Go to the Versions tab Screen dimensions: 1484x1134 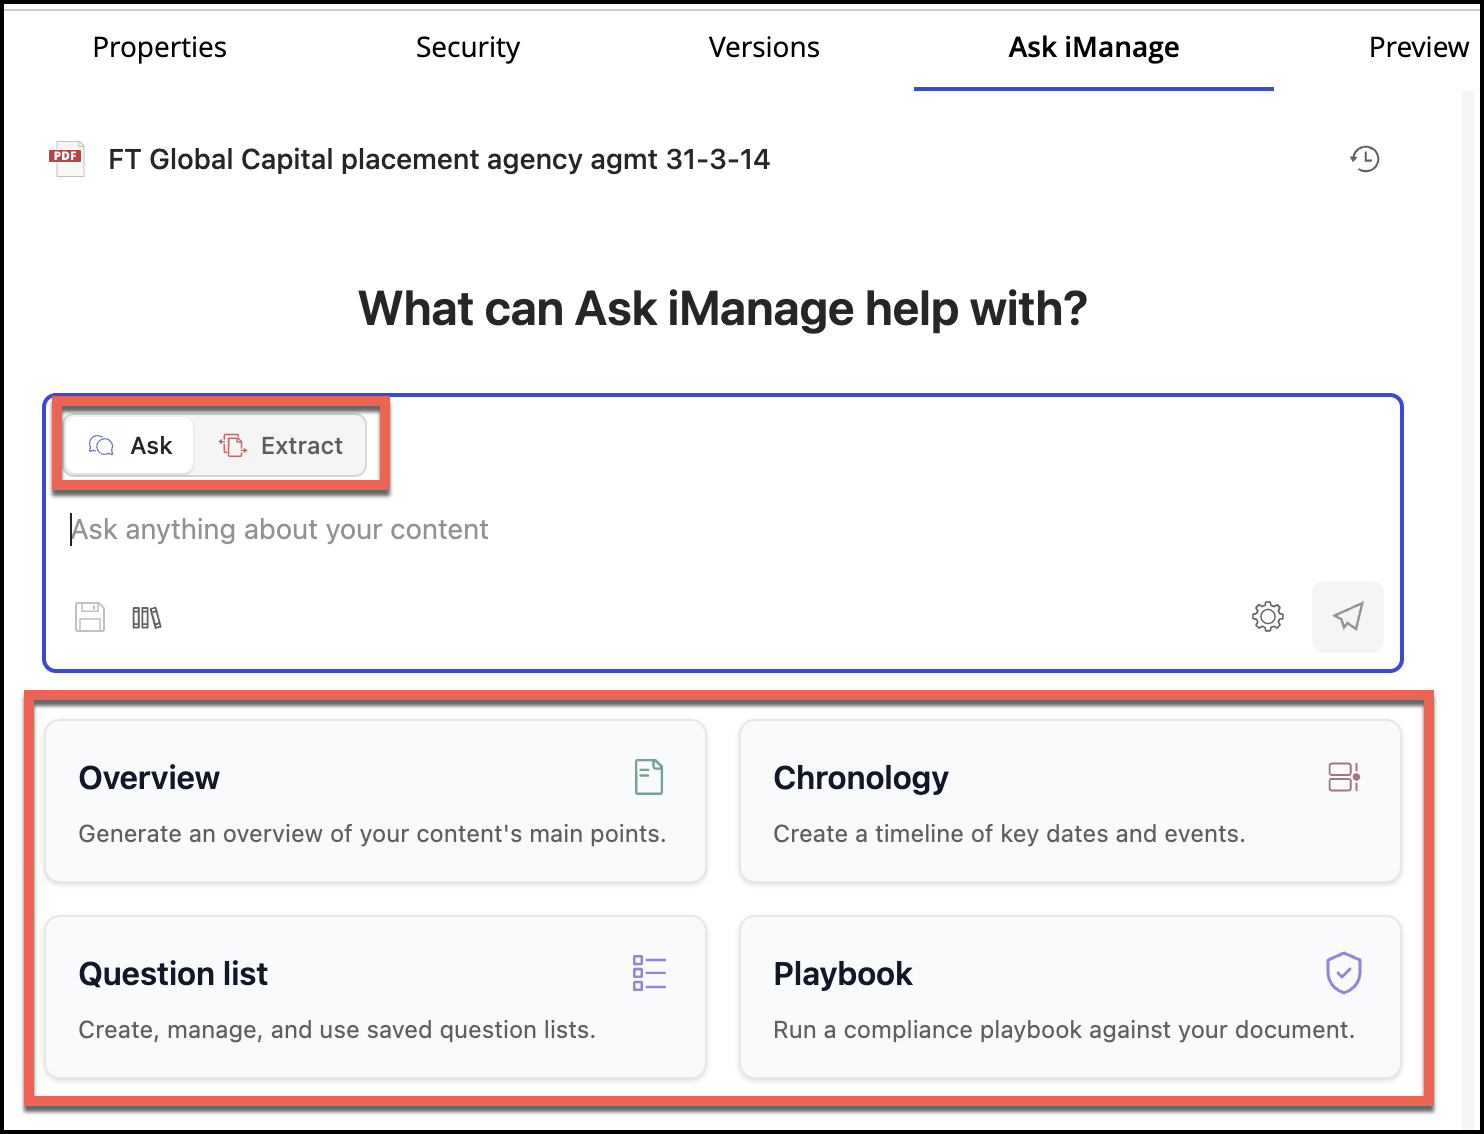[764, 47]
